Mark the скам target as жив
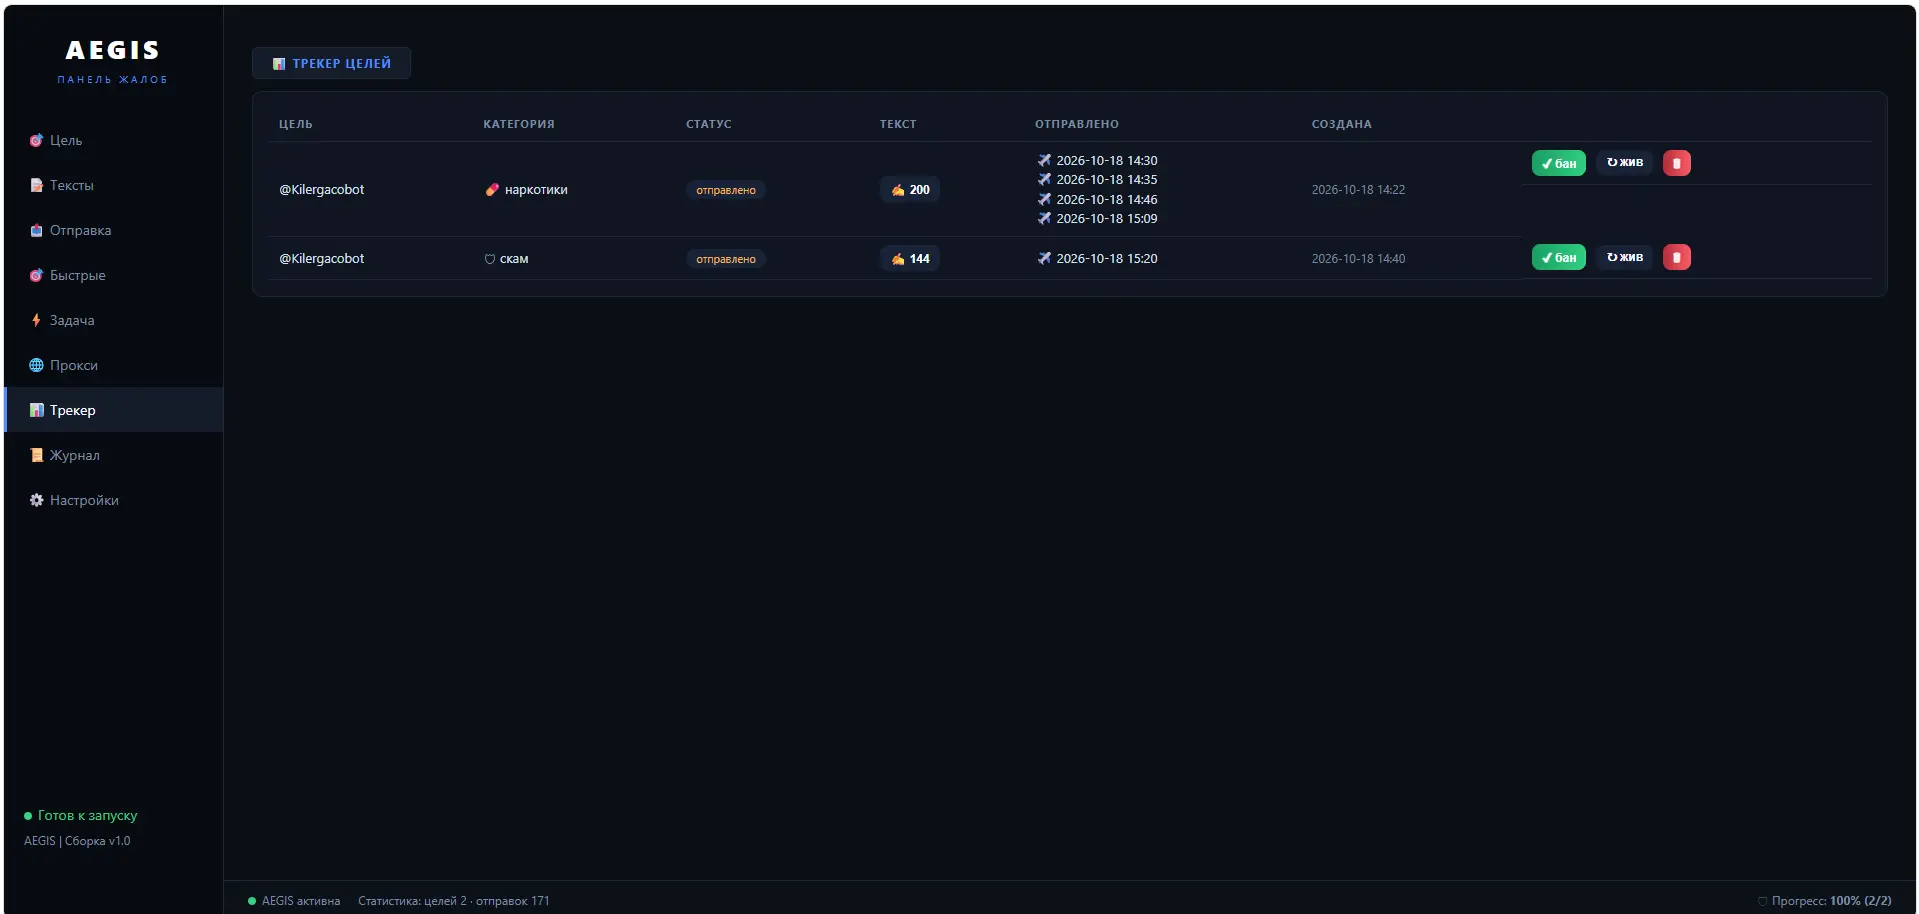1919x914 pixels. (x=1624, y=257)
